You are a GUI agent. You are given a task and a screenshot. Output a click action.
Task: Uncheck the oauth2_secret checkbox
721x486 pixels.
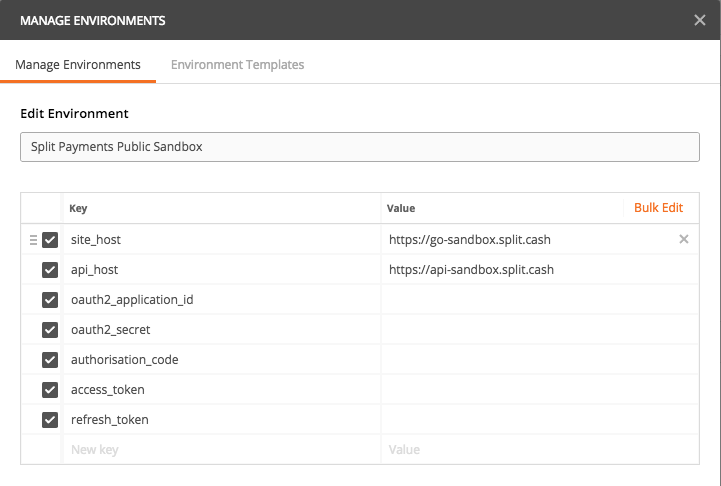[x=50, y=330]
